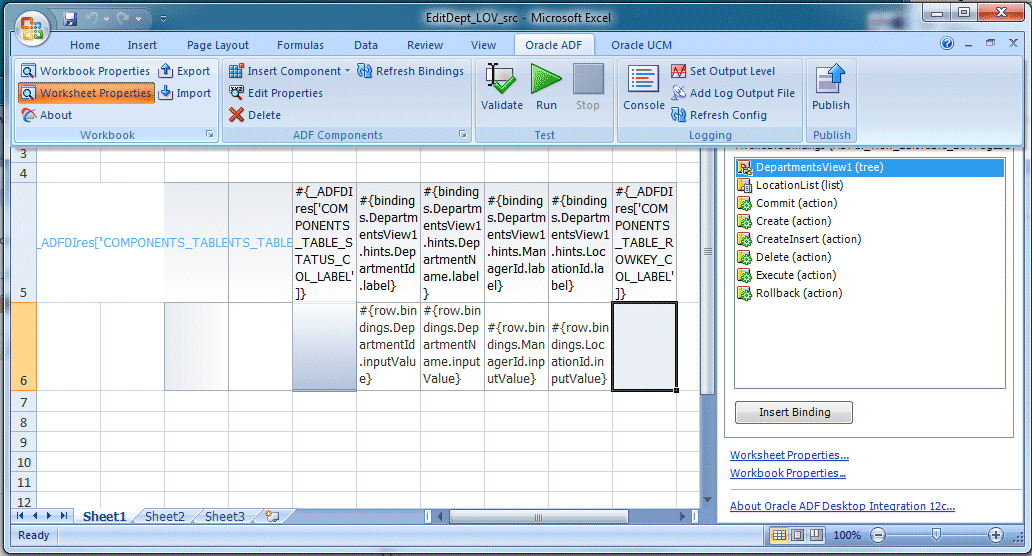Switch to the Oracle UCM tab
The height and width of the screenshot is (556, 1032).
click(x=642, y=45)
